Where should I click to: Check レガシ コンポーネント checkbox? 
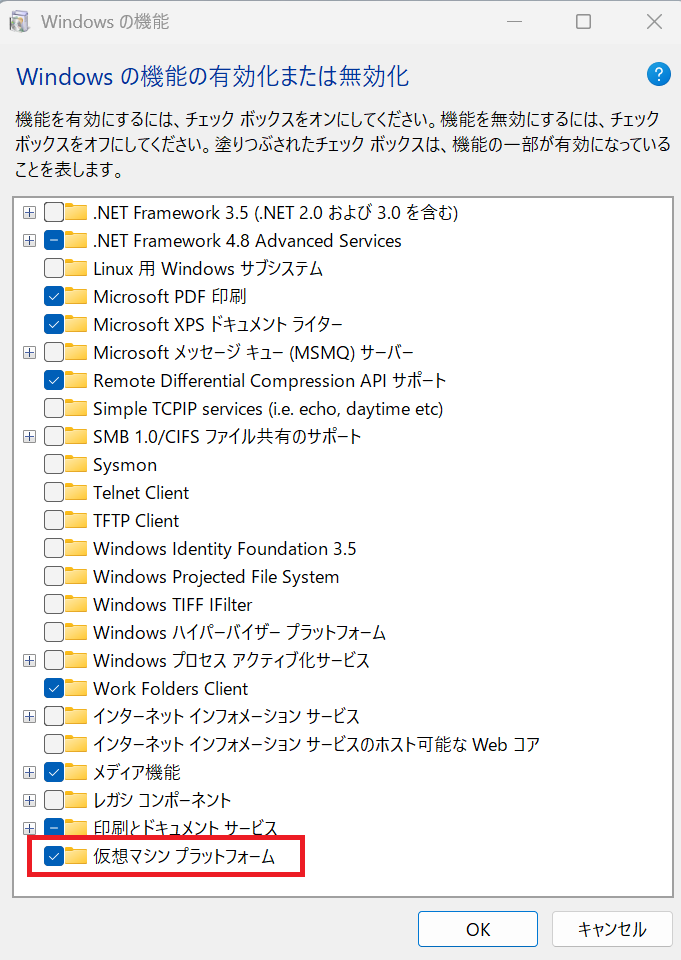(x=54, y=800)
